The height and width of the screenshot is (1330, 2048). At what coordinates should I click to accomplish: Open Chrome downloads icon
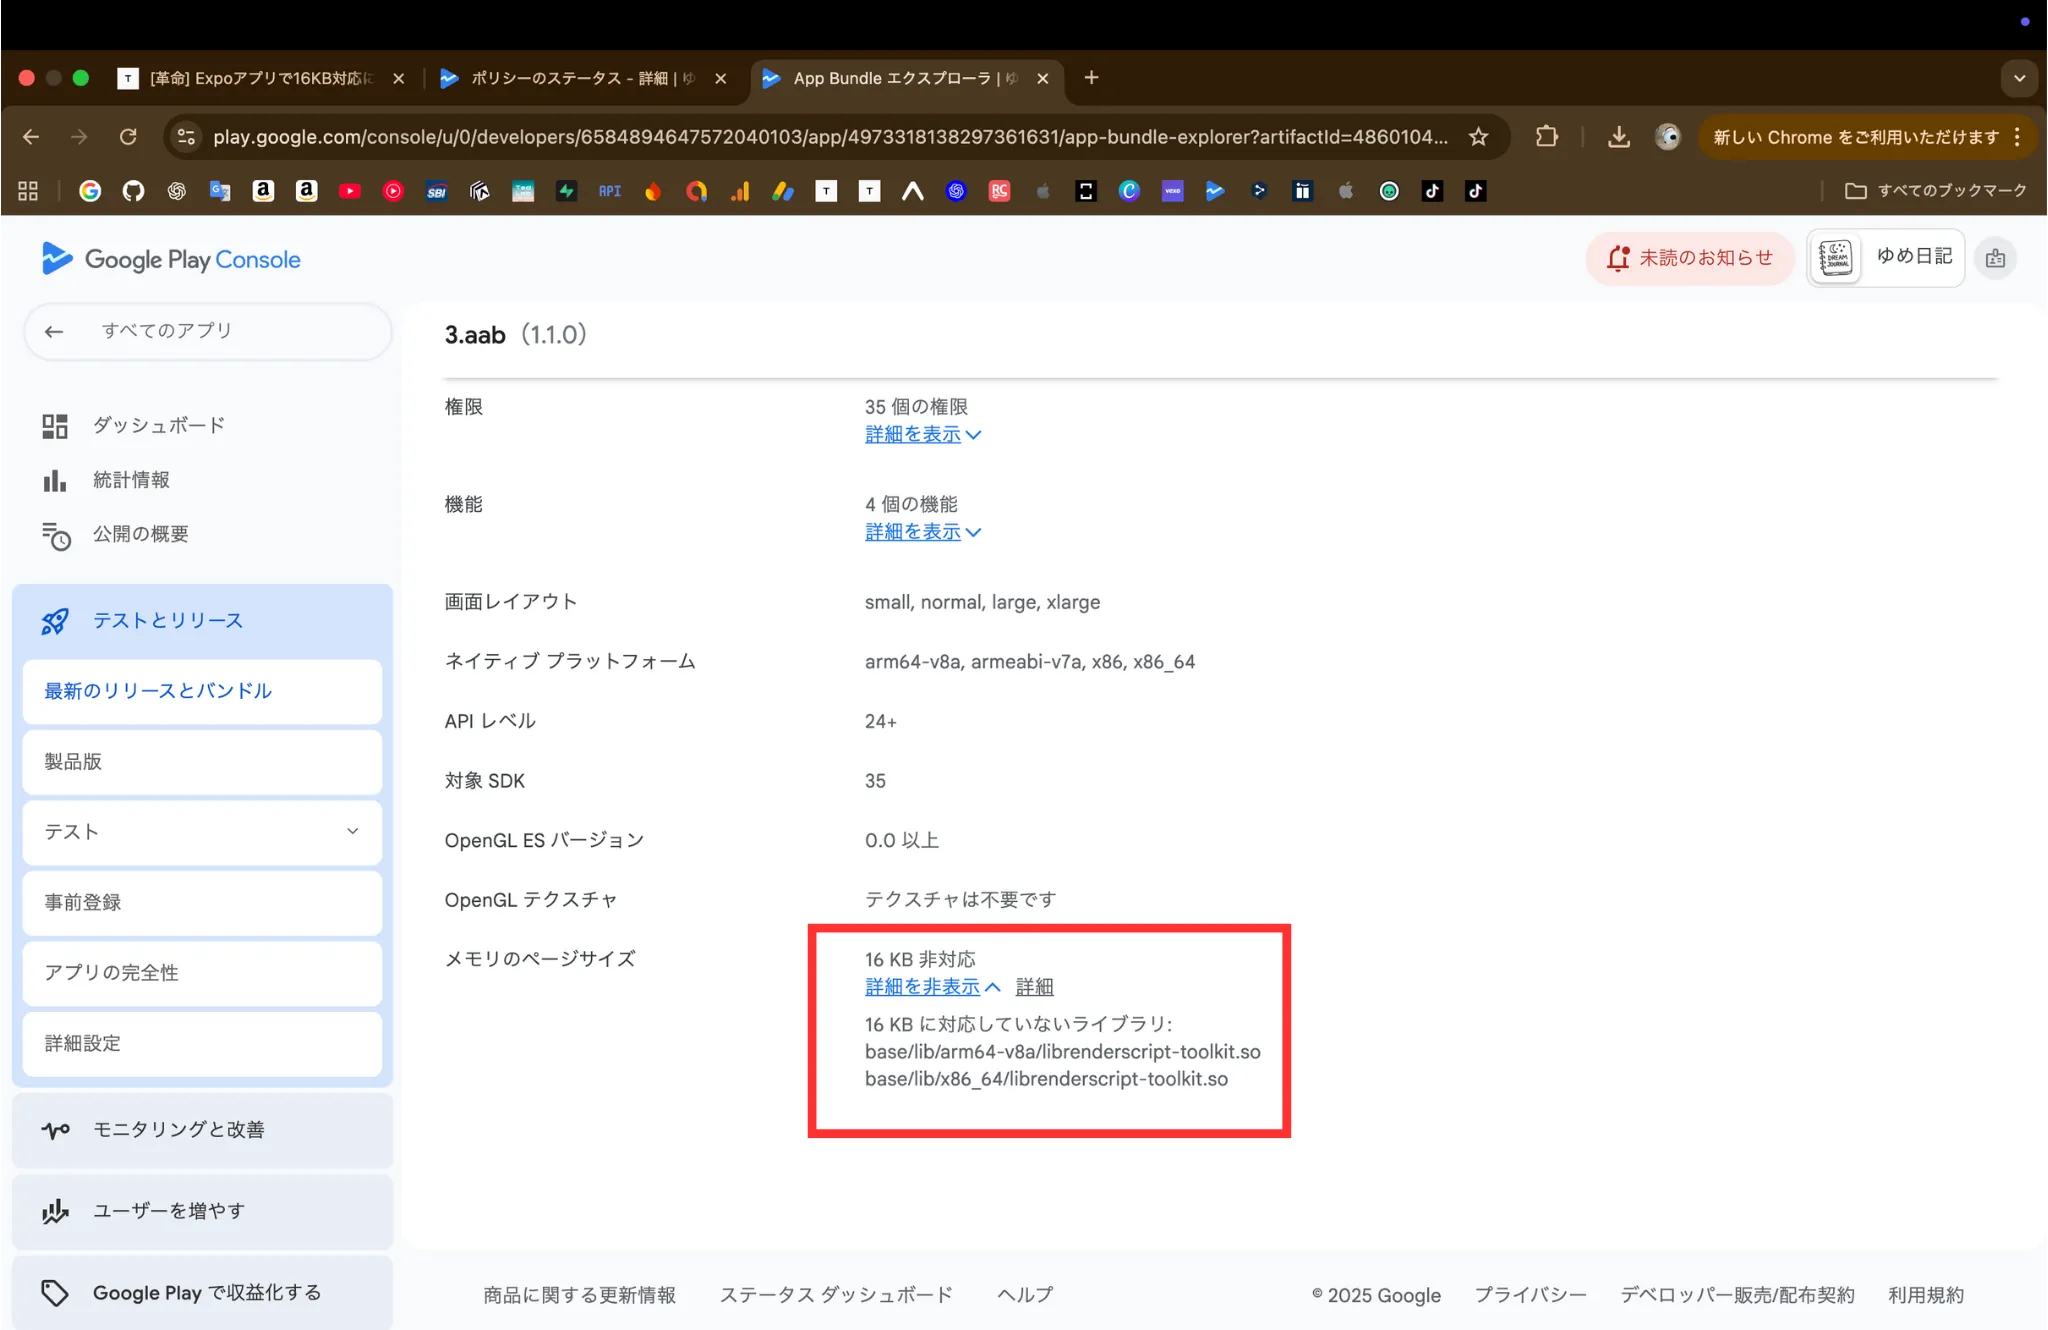[x=1620, y=137]
